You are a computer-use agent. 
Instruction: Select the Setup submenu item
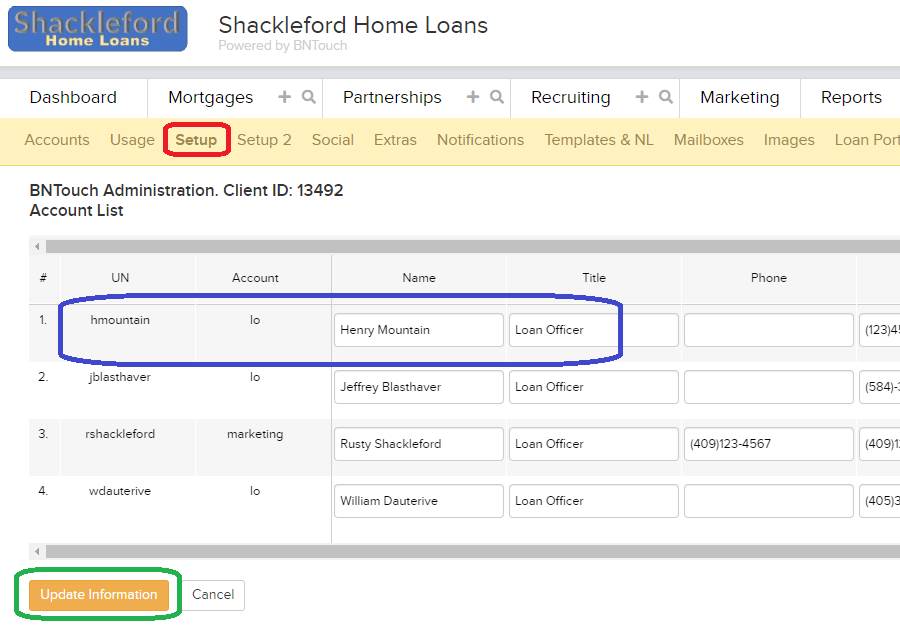(x=196, y=140)
